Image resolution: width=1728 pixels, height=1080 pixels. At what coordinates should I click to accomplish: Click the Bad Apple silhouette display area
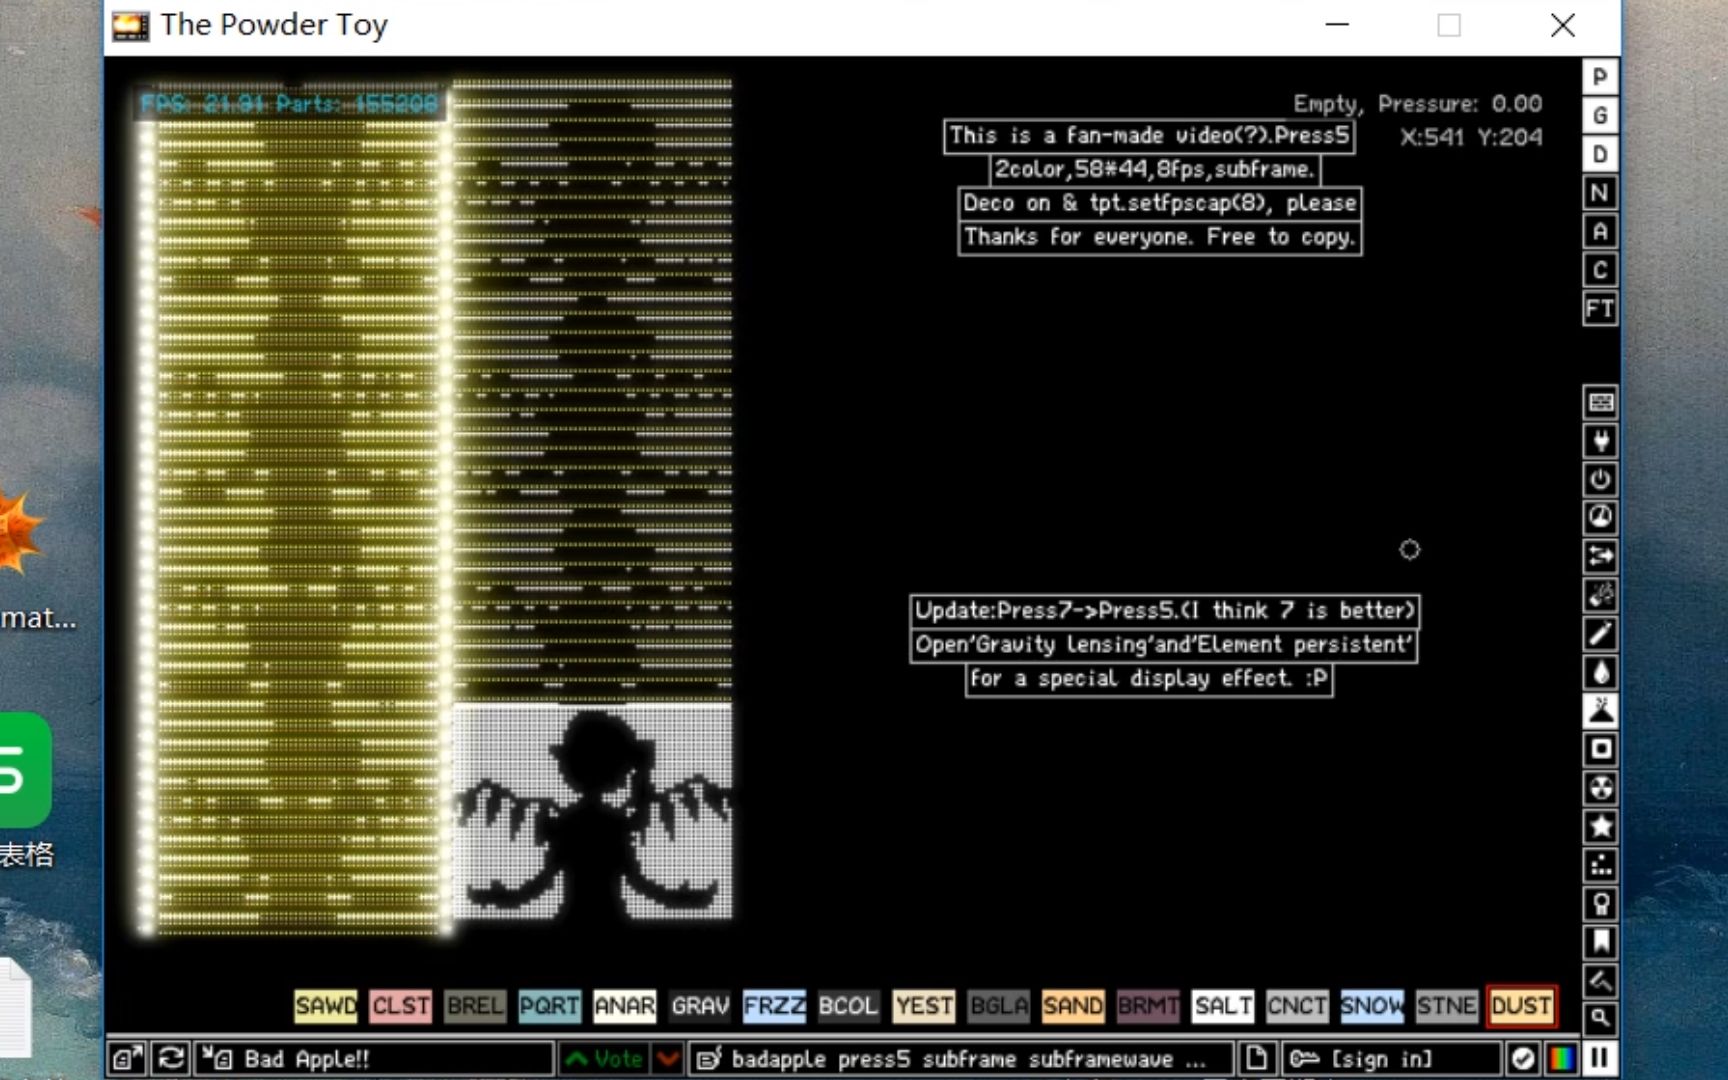[593, 811]
